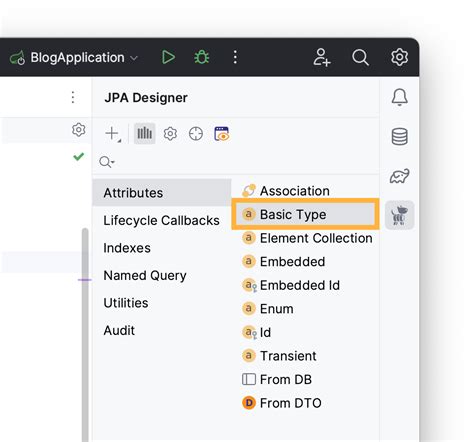The width and height of the screenshot is (474, 442).
Task: Select the Named Query category
Action: [x=162, y=275]
